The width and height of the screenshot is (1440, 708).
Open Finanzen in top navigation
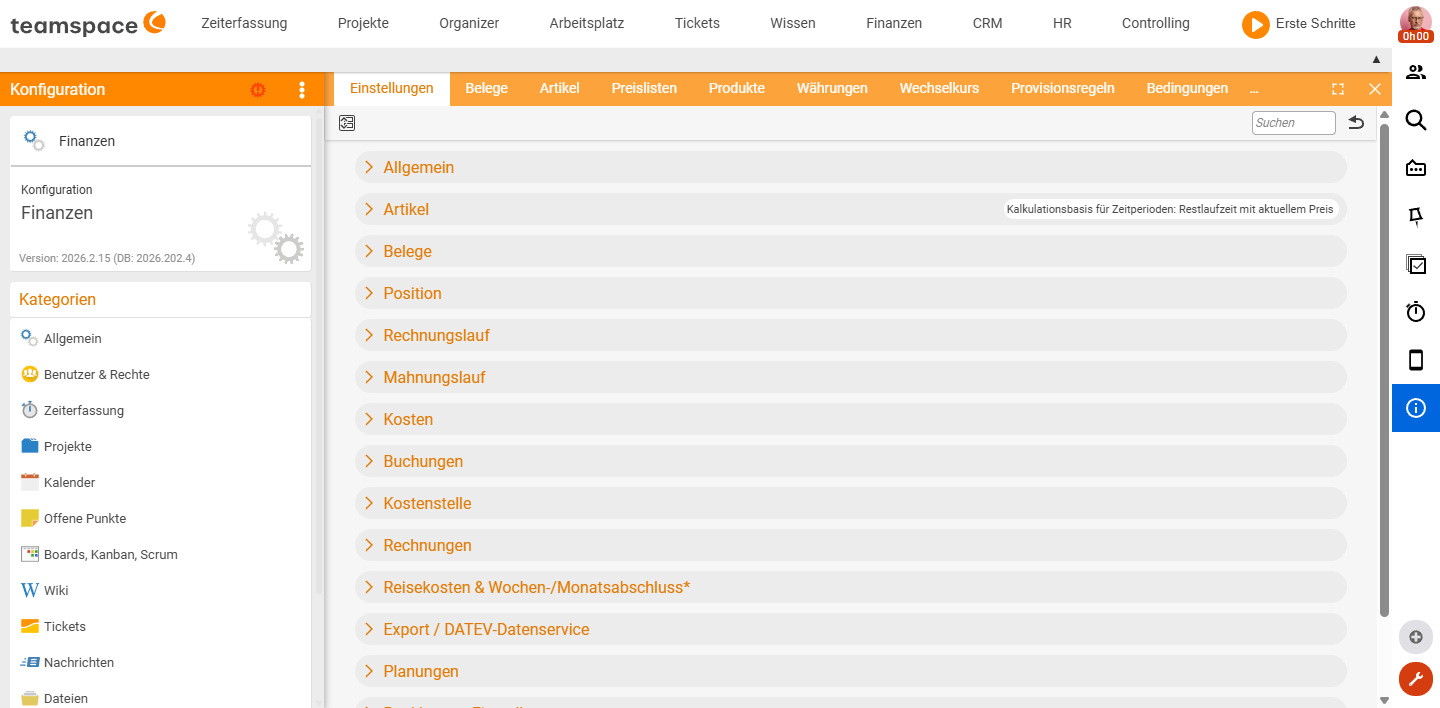pos(894,23)
